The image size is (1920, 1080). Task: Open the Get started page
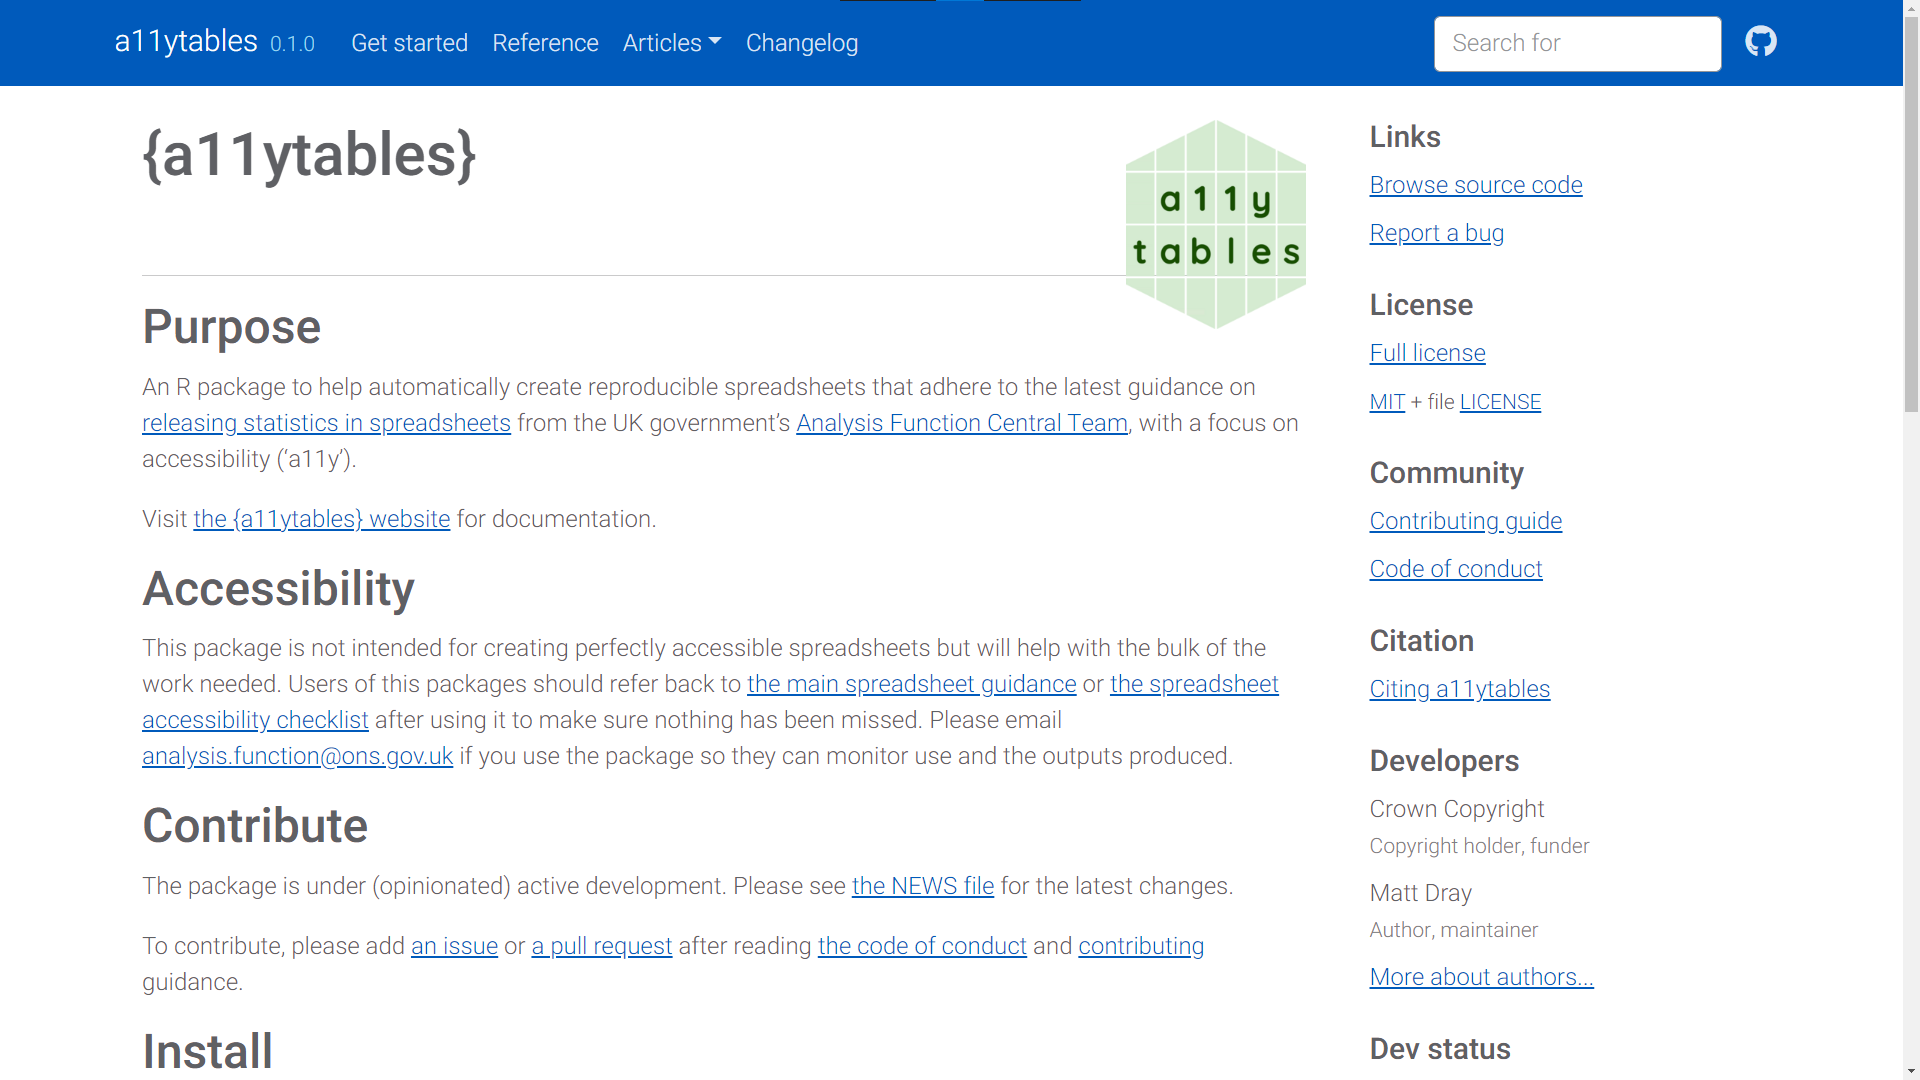pos(409,43)
